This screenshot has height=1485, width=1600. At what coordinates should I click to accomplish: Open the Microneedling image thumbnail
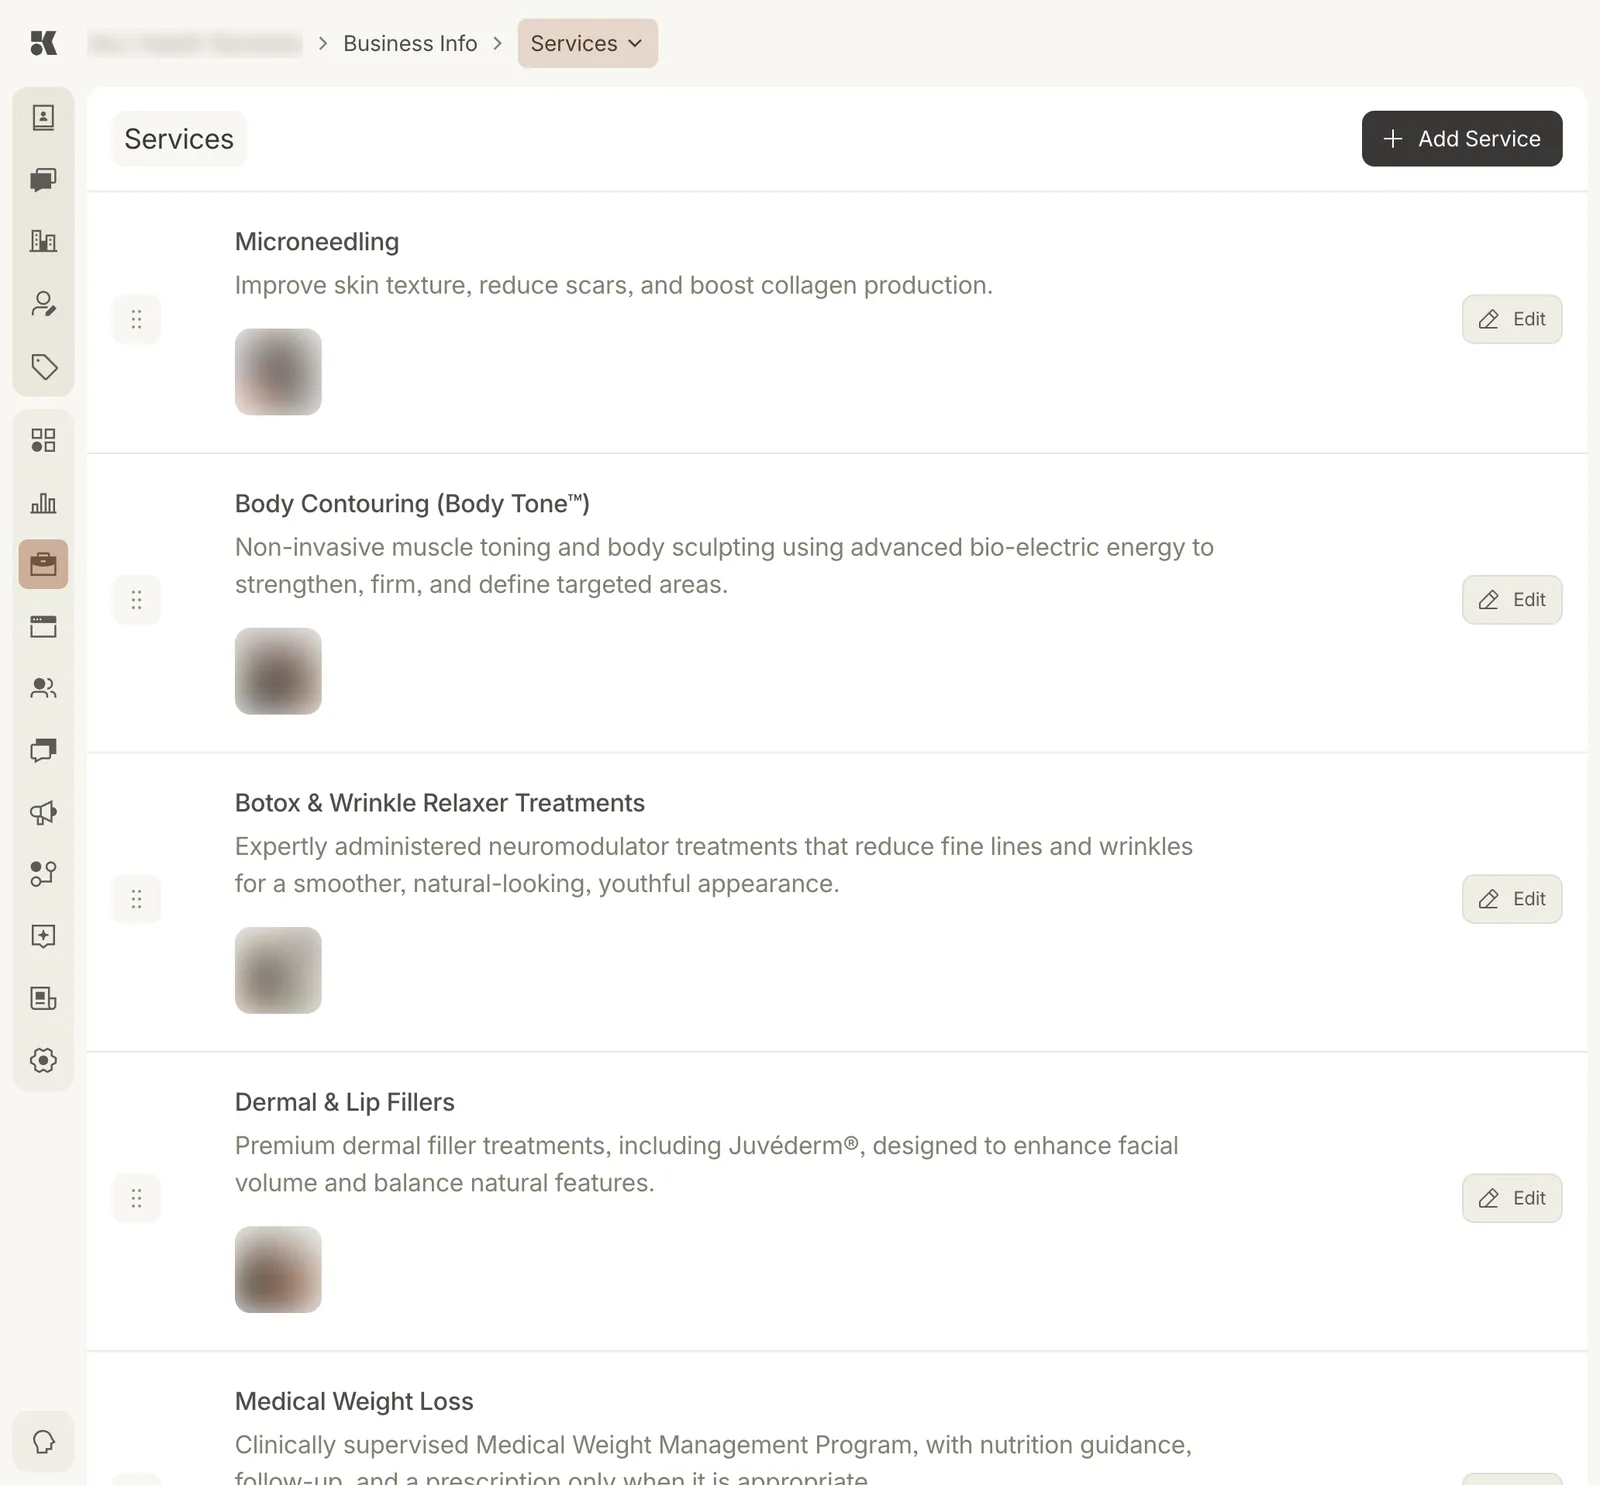(x=278, y=372)
